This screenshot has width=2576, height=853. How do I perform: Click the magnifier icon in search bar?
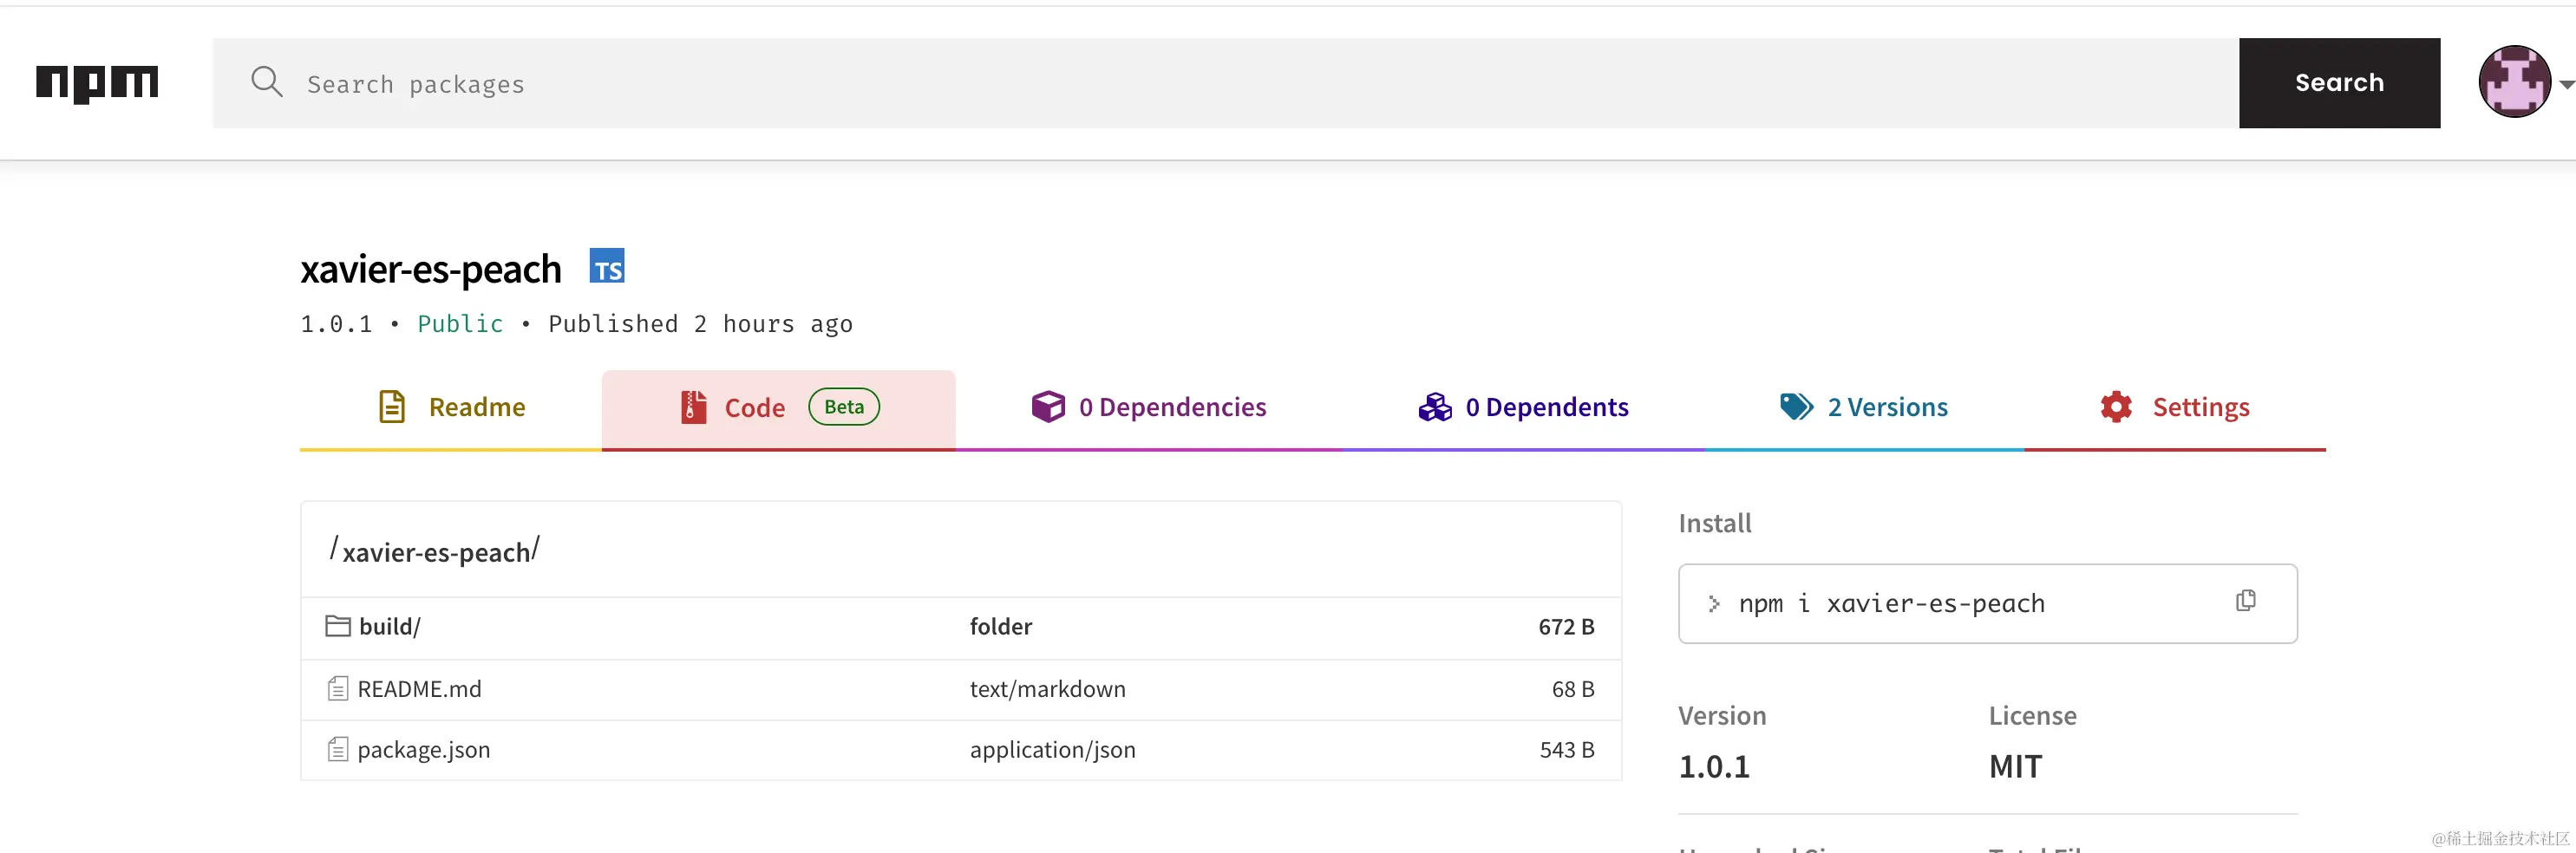click(266, 82)
